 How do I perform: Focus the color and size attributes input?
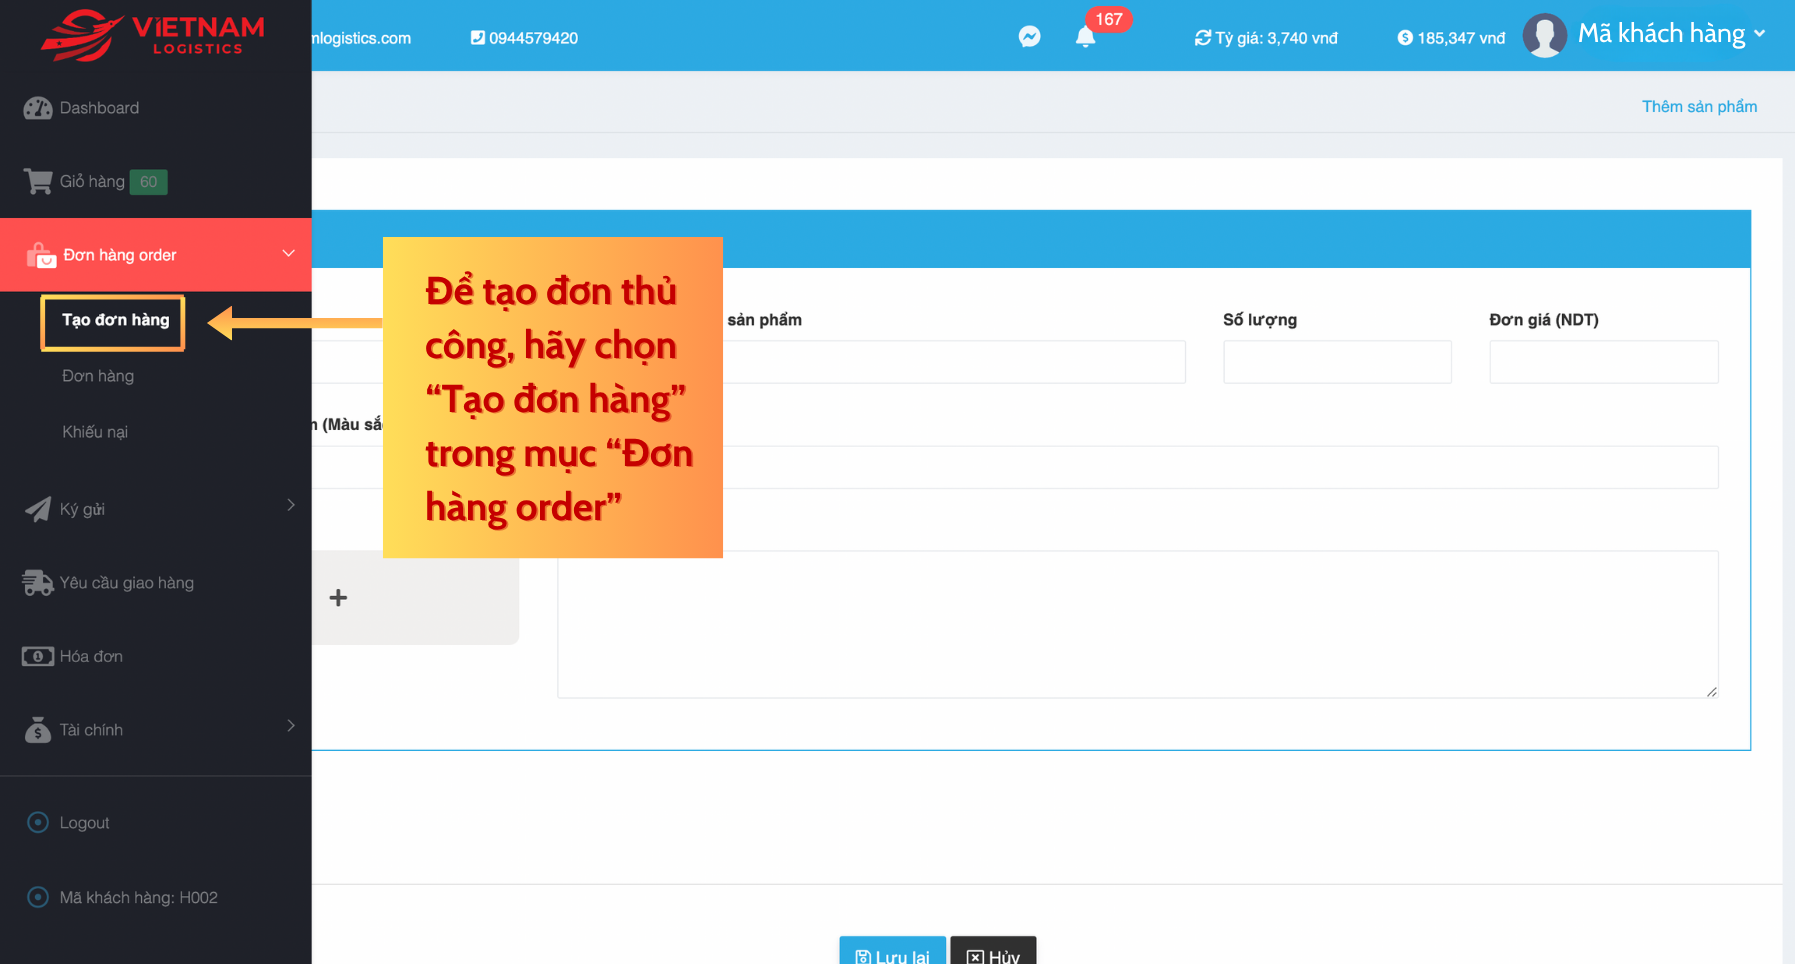tap(1220, 467)
